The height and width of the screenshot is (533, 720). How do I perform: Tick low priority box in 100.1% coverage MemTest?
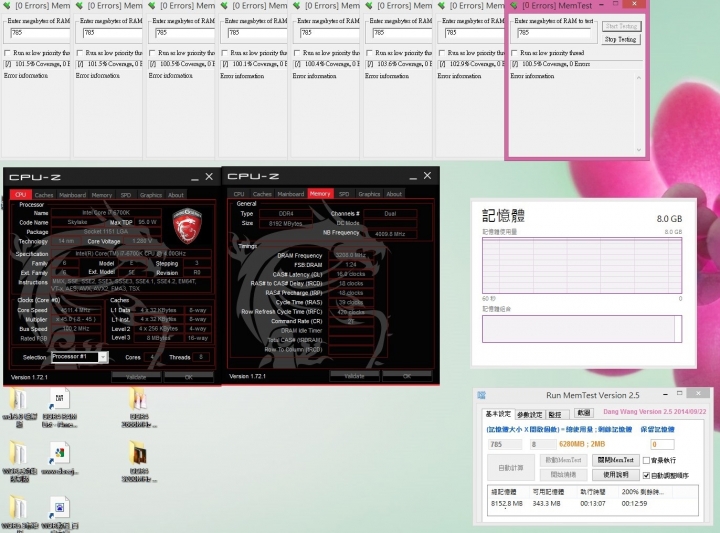(x=225, y=53)
